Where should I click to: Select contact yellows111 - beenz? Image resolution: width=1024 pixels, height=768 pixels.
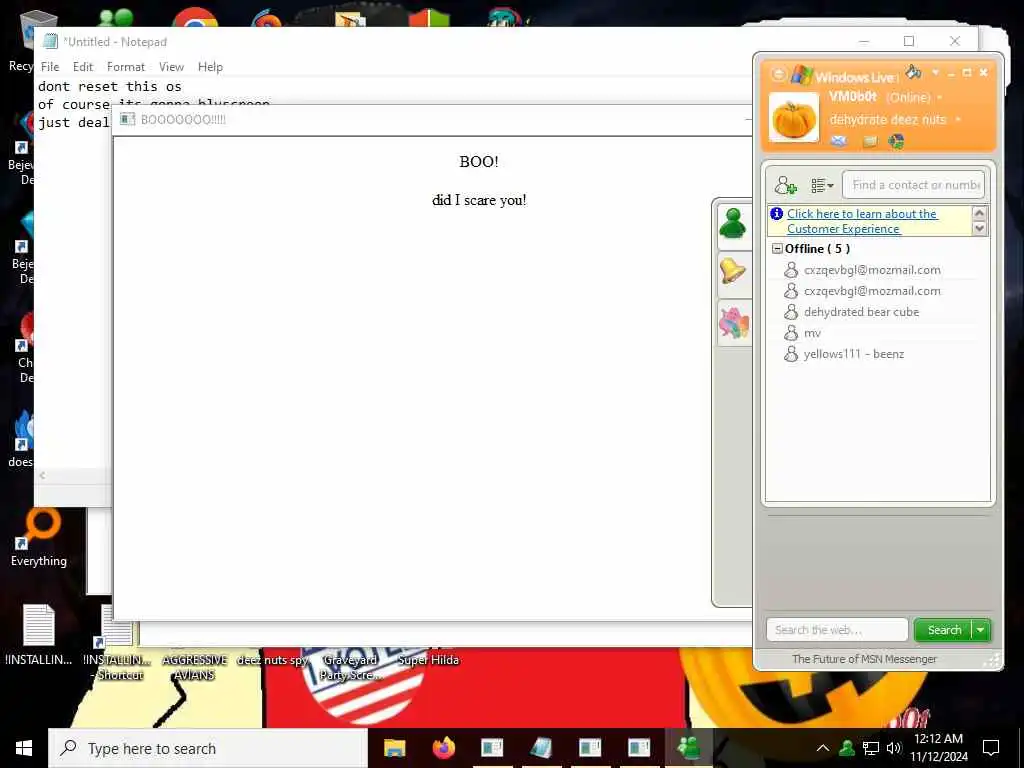coord(854,354)
